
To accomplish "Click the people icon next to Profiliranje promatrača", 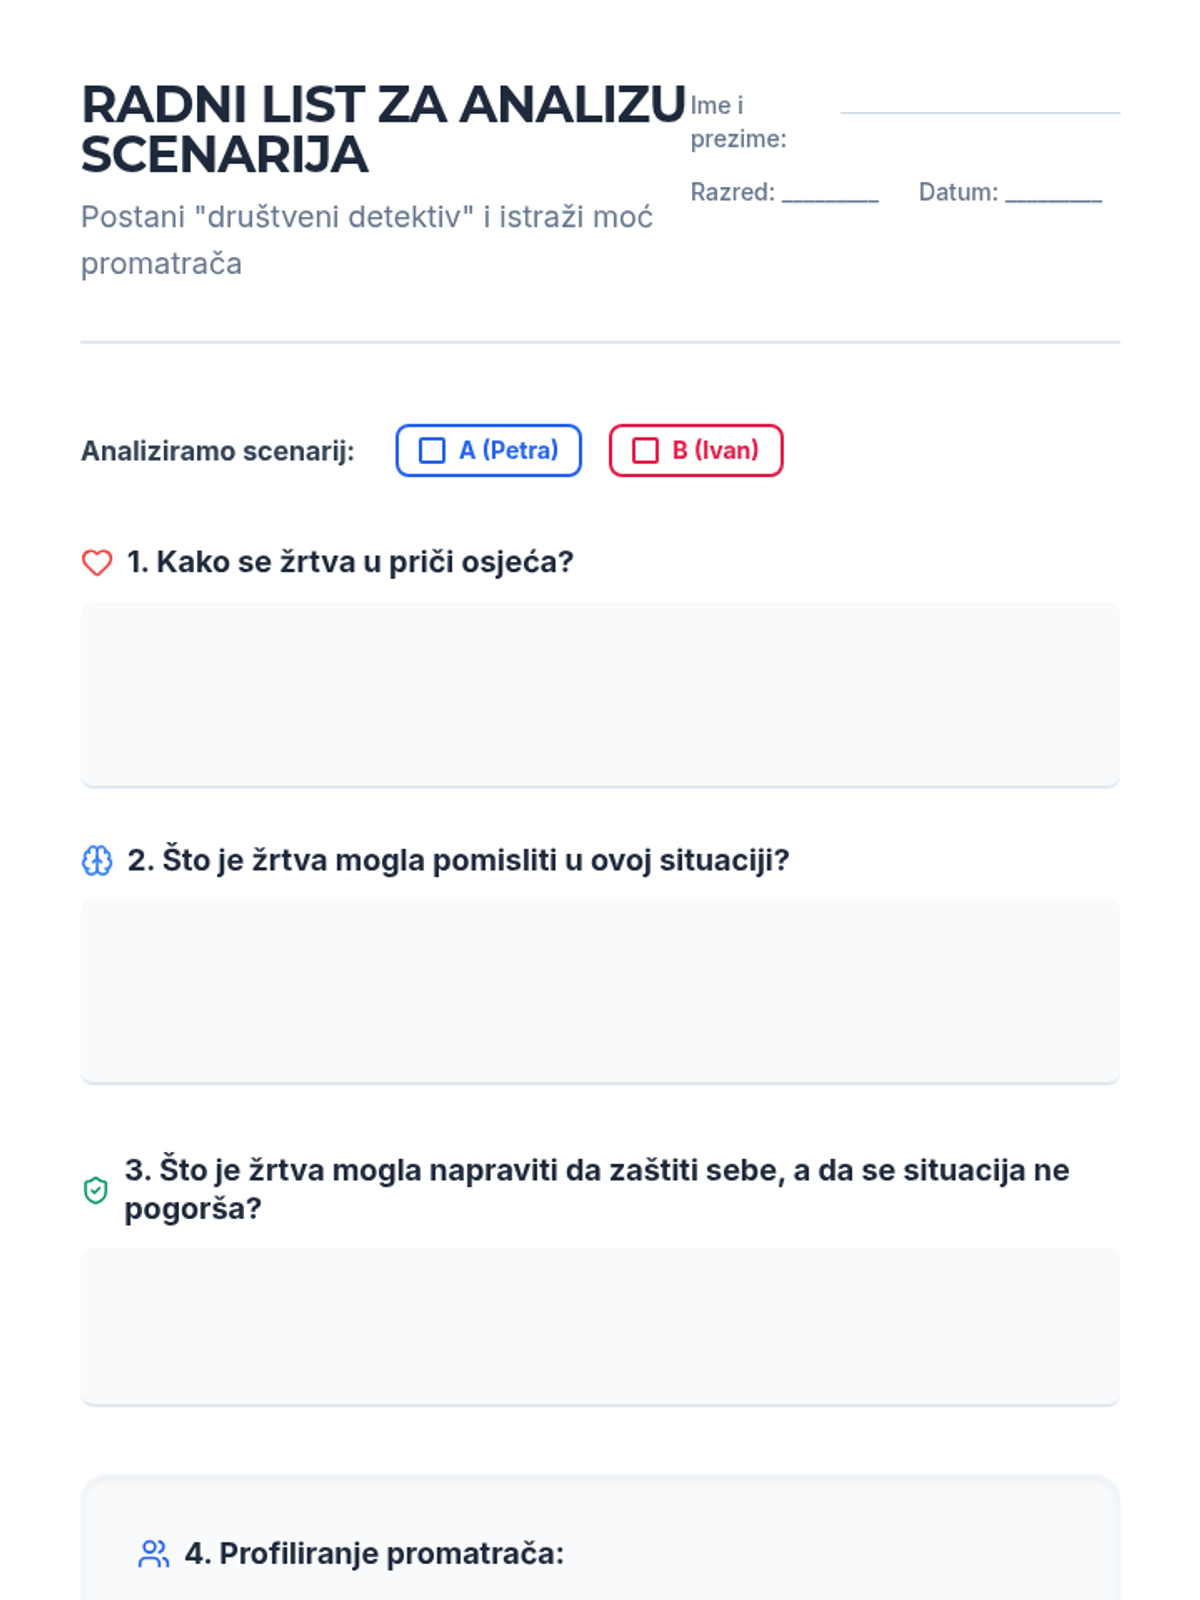I will point(153,1554).
